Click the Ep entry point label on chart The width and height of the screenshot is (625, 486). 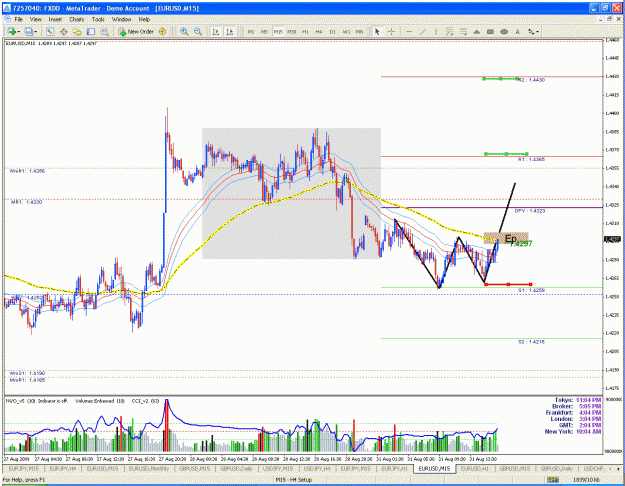click(x=510, y=239)
